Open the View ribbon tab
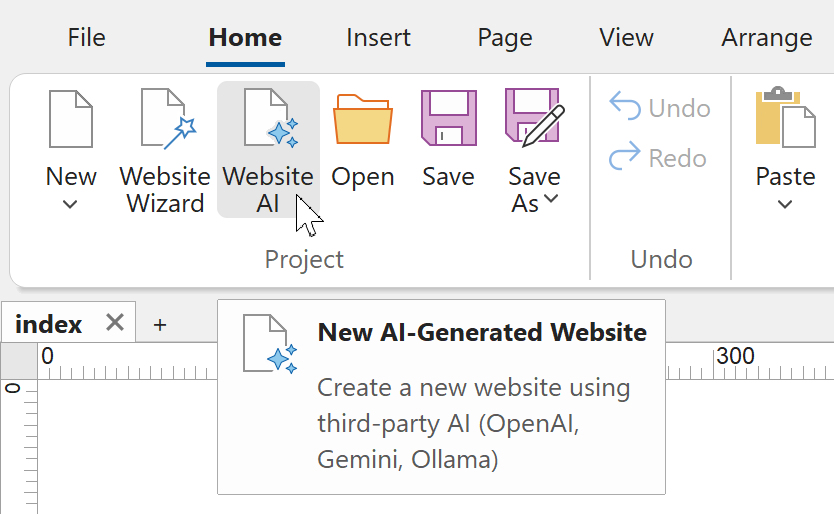 pos(626,38)
